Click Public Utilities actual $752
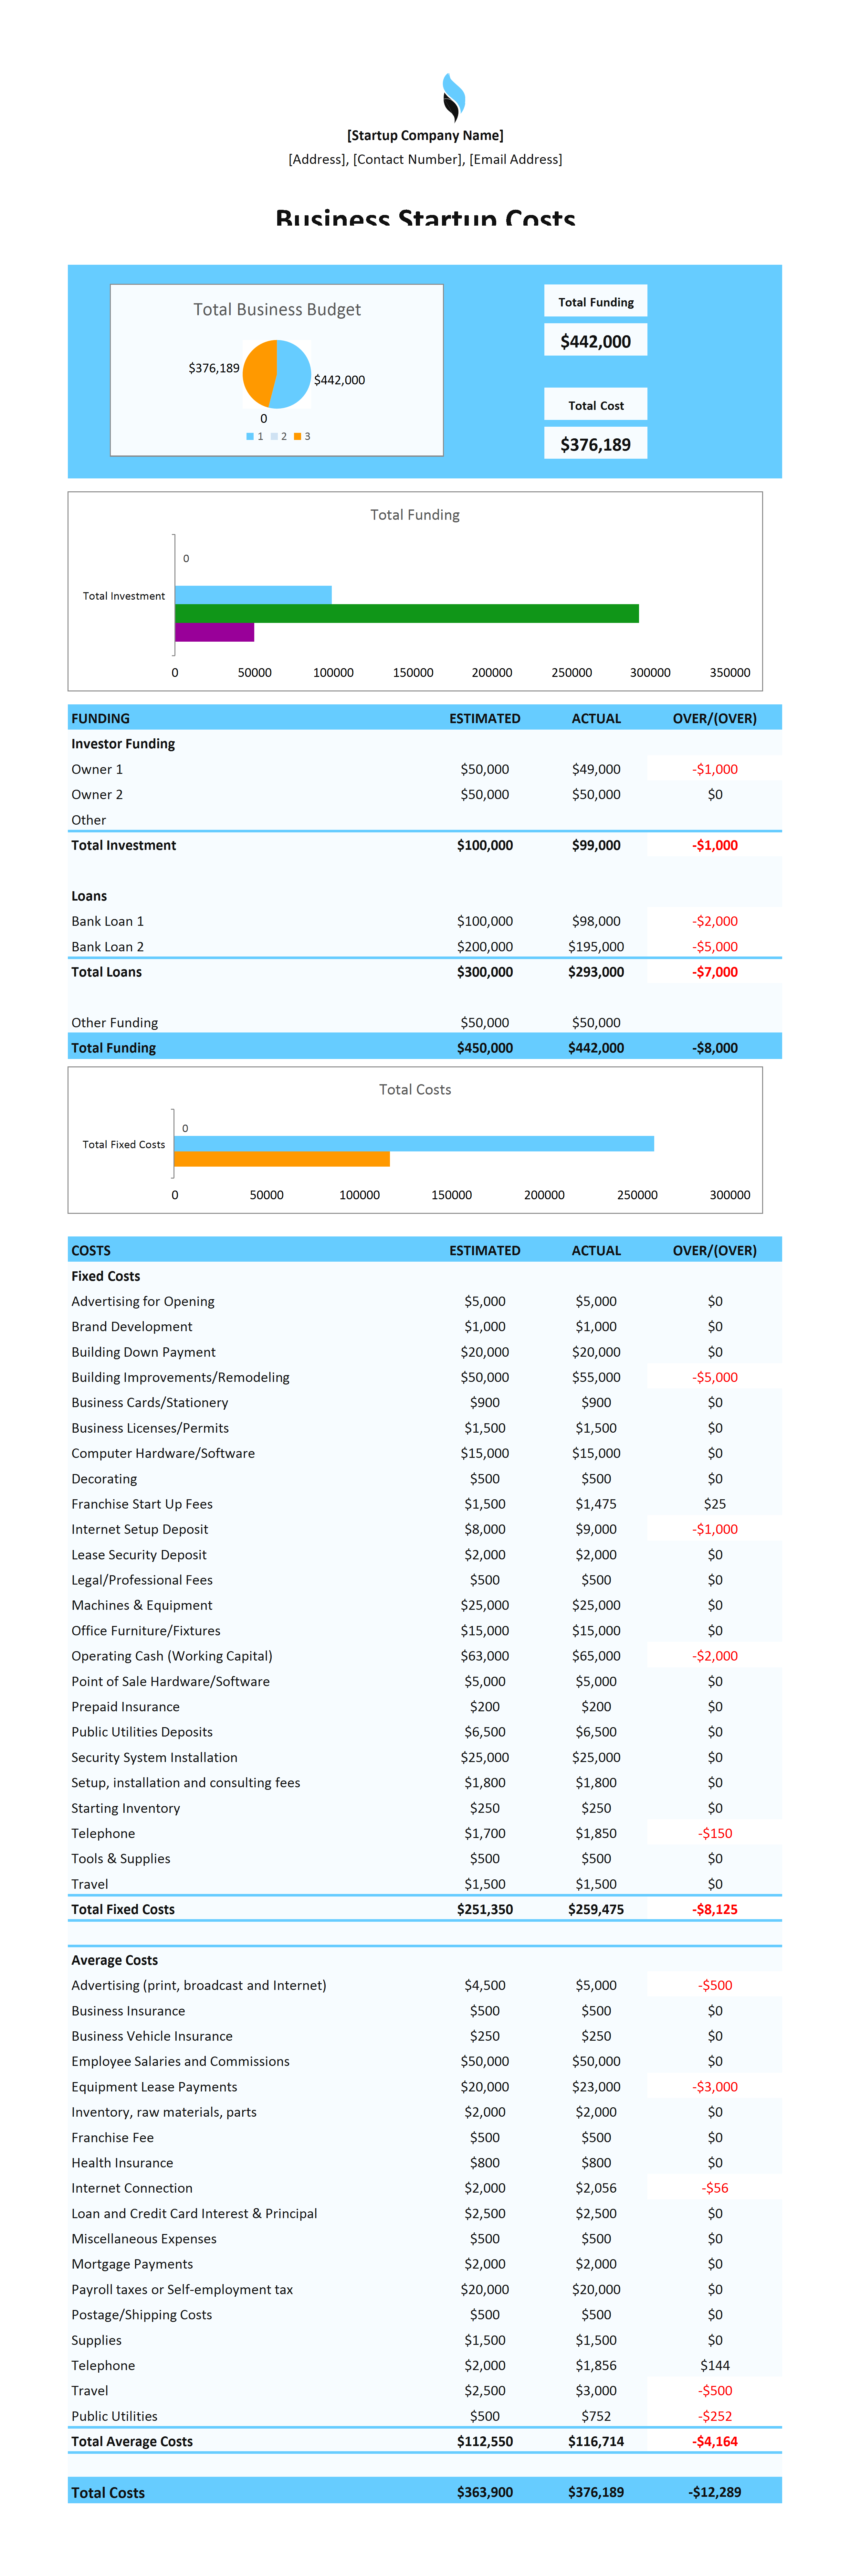The width and height of the screenshot is (850, 2576). tap(596, 2416)
